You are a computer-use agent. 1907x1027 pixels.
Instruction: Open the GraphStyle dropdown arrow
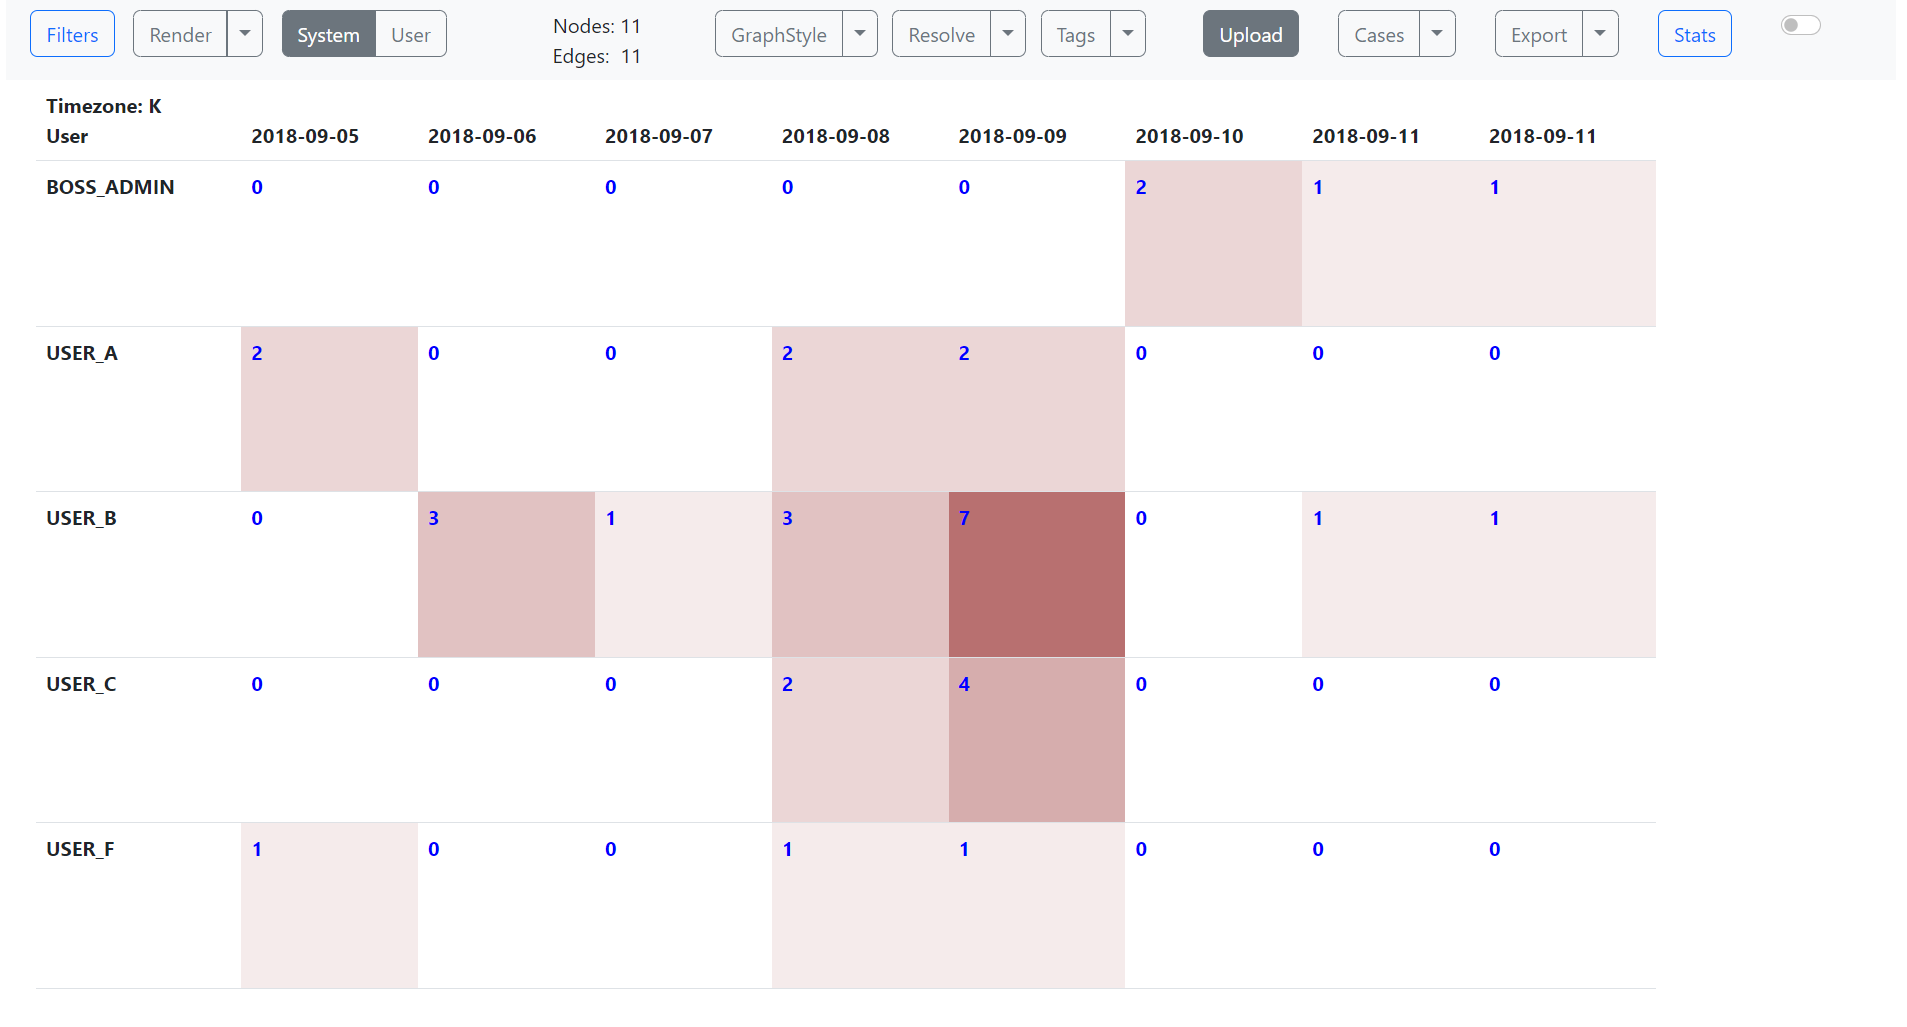[860, 34]
